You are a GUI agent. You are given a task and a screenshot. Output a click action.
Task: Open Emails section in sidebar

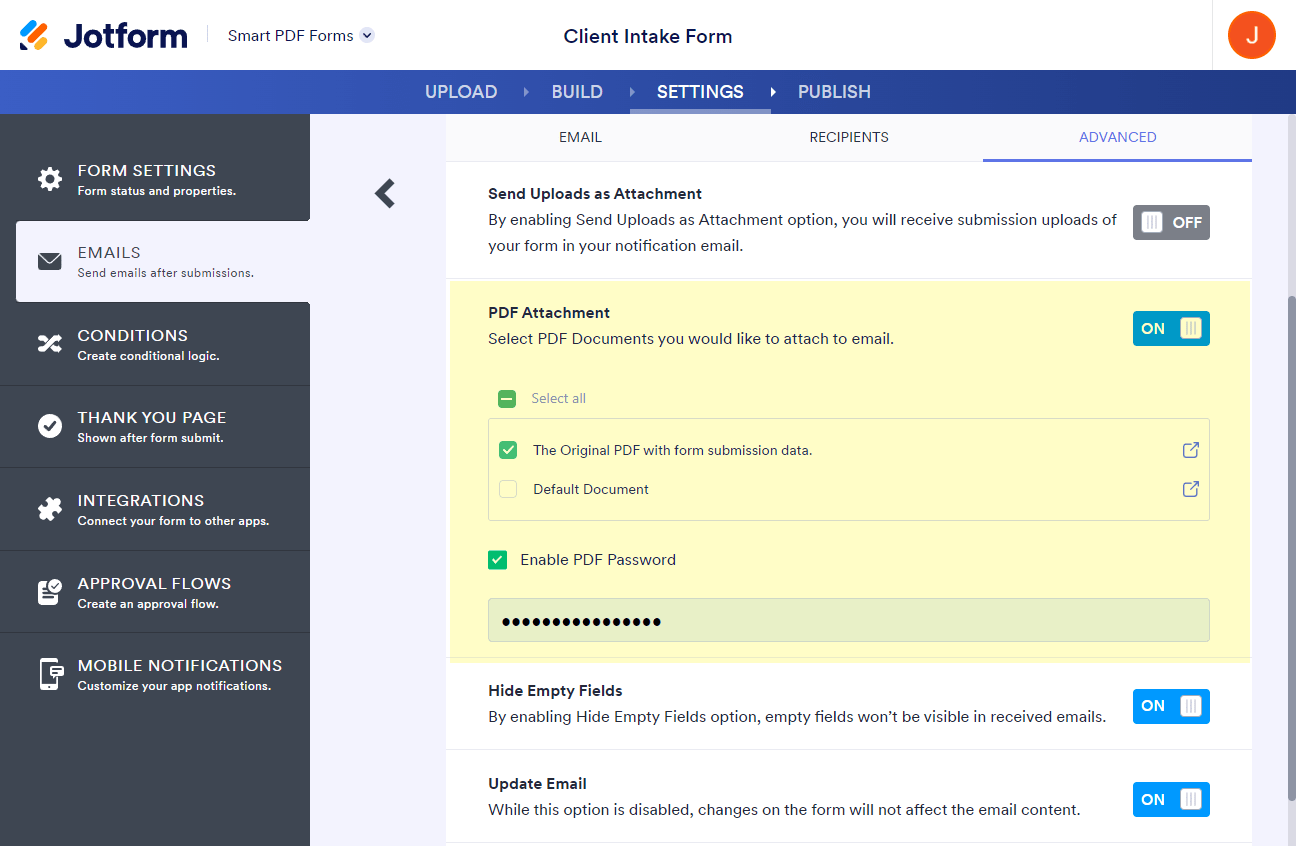click(x=163, y=261)
